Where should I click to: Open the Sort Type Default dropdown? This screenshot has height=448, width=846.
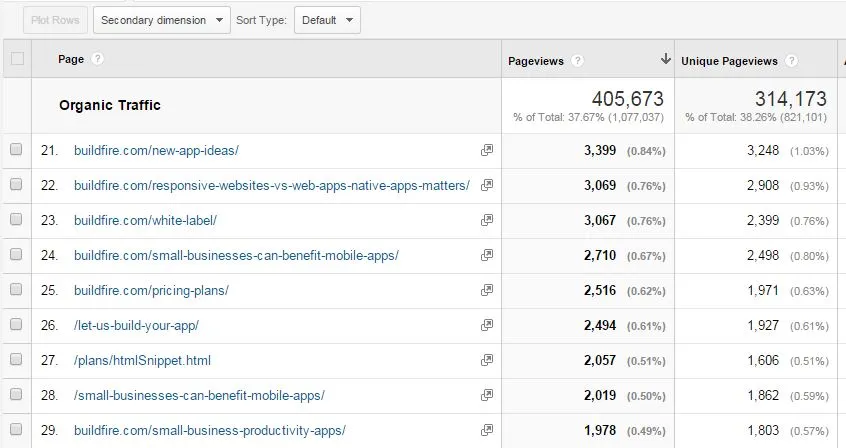[327, 20]
